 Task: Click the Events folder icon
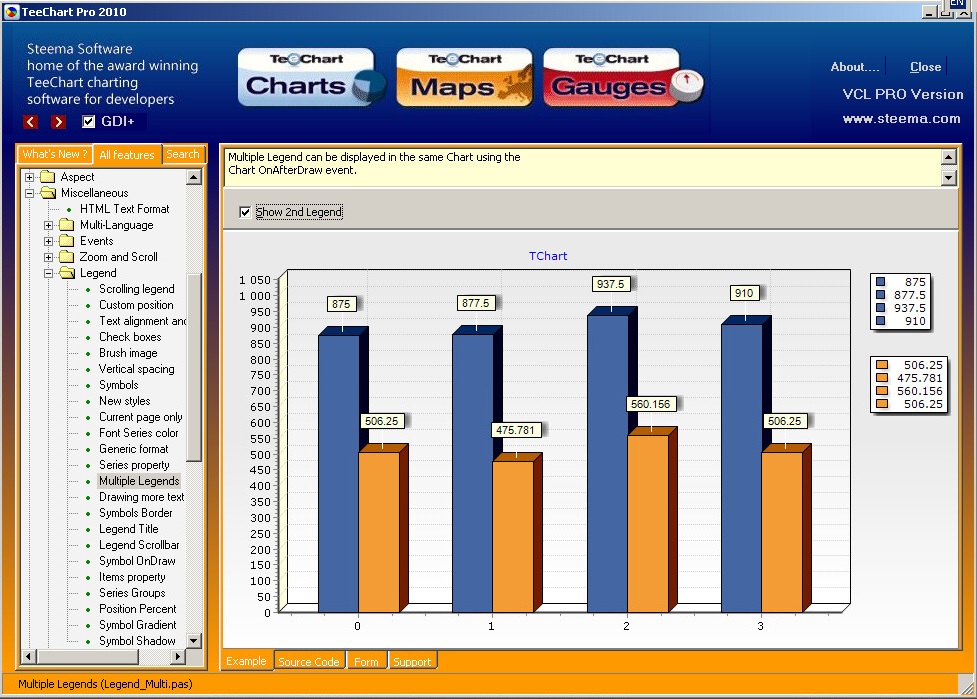(67, 241)
